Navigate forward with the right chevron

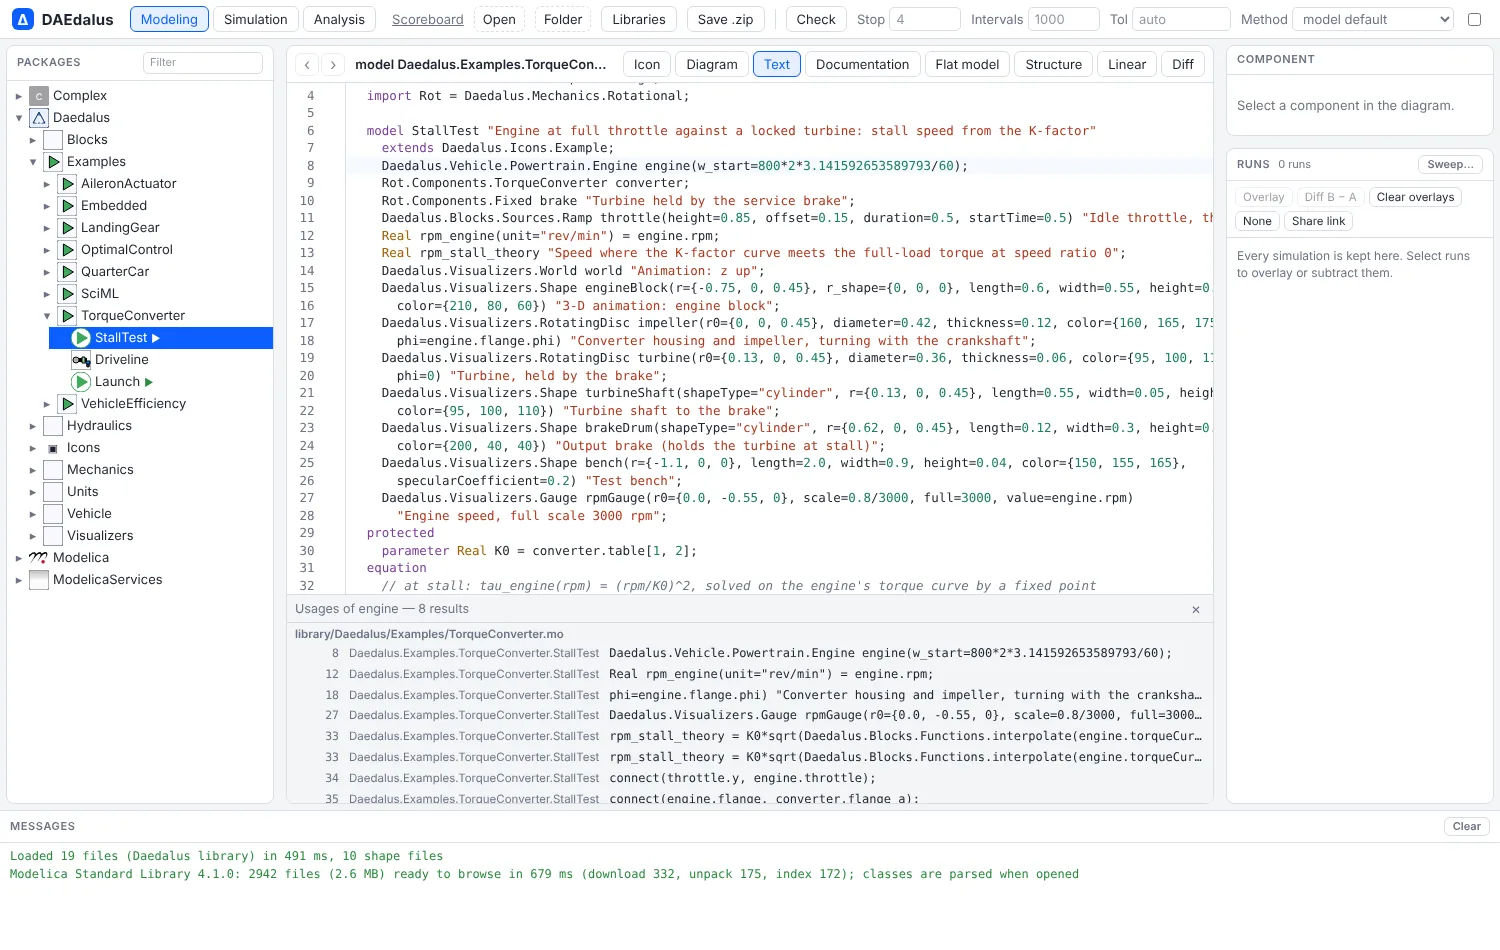333,64
